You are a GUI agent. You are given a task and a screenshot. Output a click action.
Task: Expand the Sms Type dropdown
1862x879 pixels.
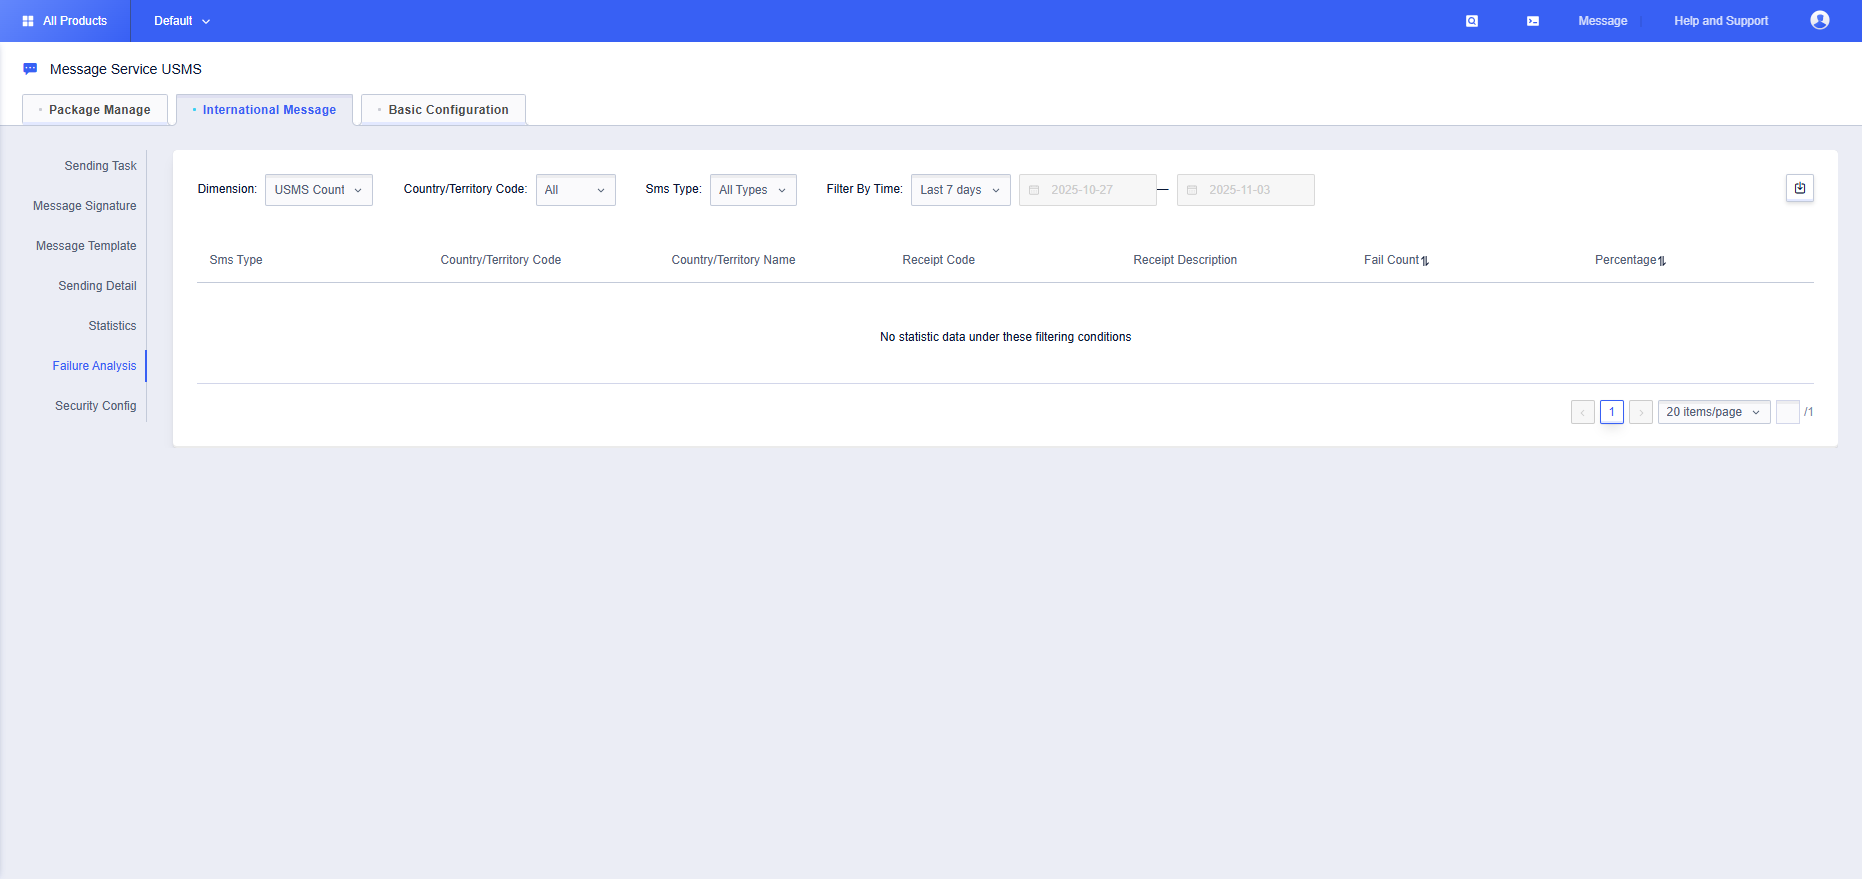click(752, 190)
